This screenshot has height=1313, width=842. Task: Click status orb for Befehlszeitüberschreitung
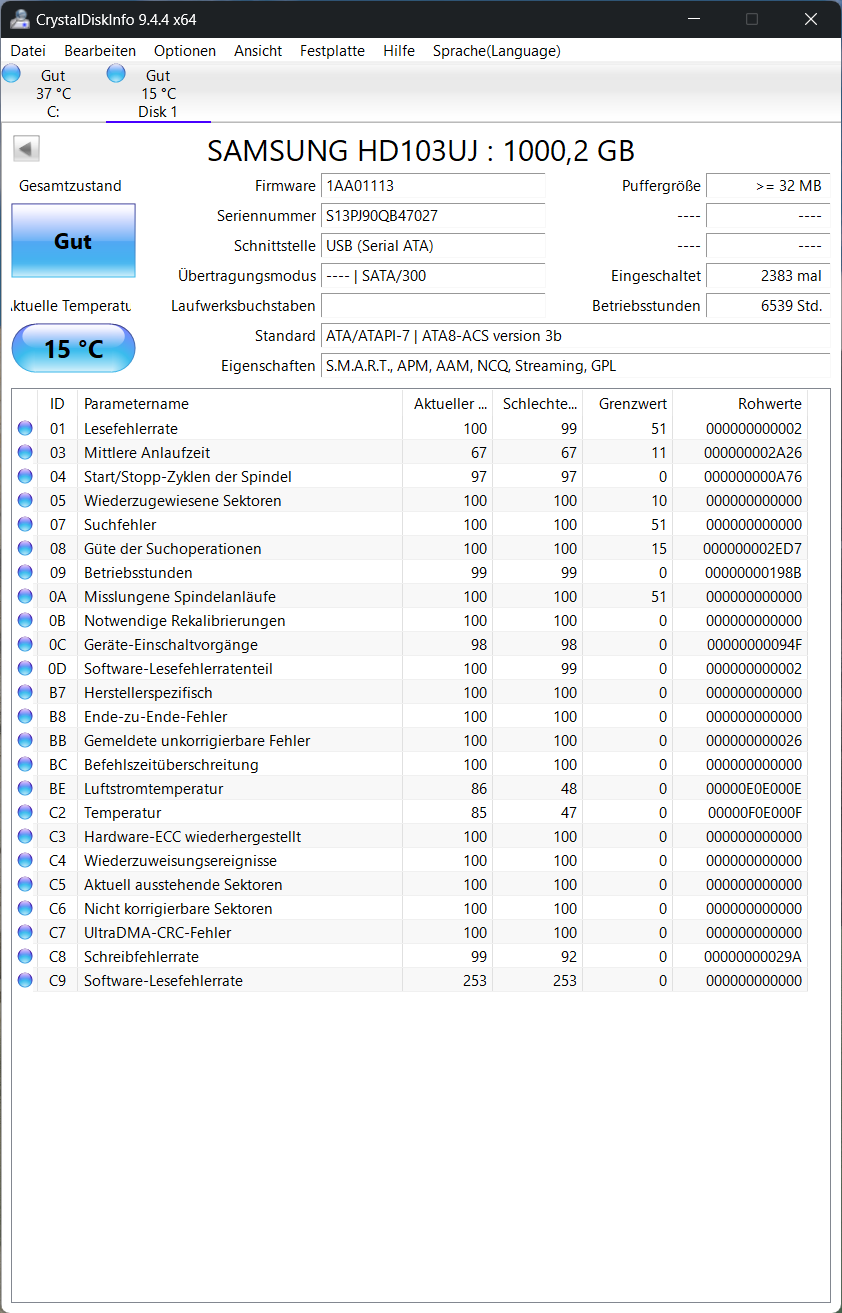click(25, 764)
